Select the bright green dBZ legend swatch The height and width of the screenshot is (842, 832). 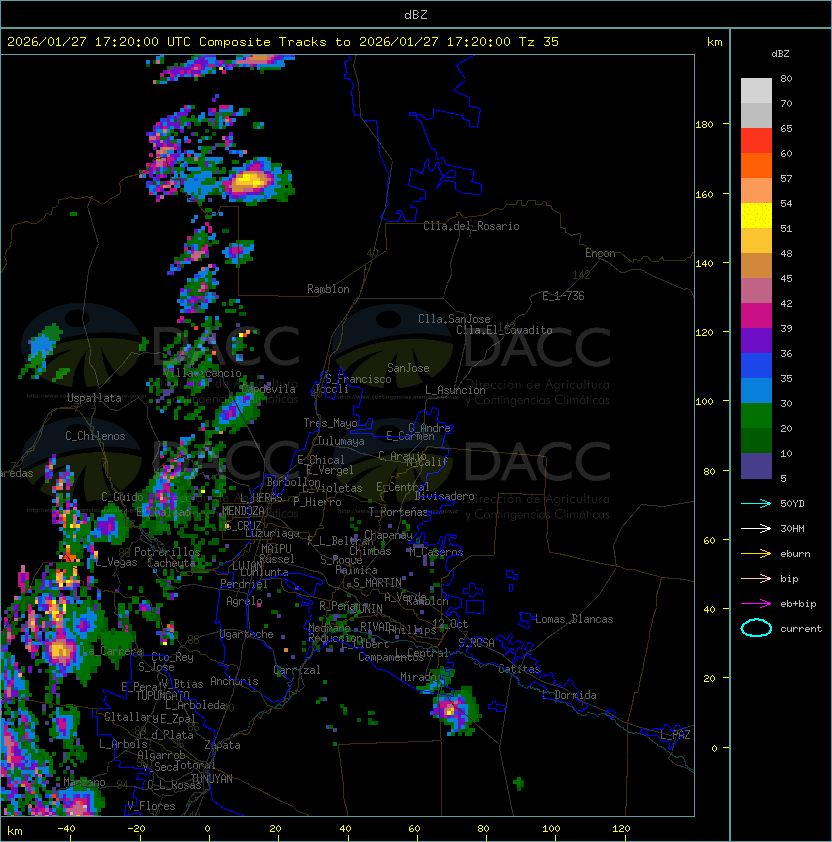[x=756, y=416]
